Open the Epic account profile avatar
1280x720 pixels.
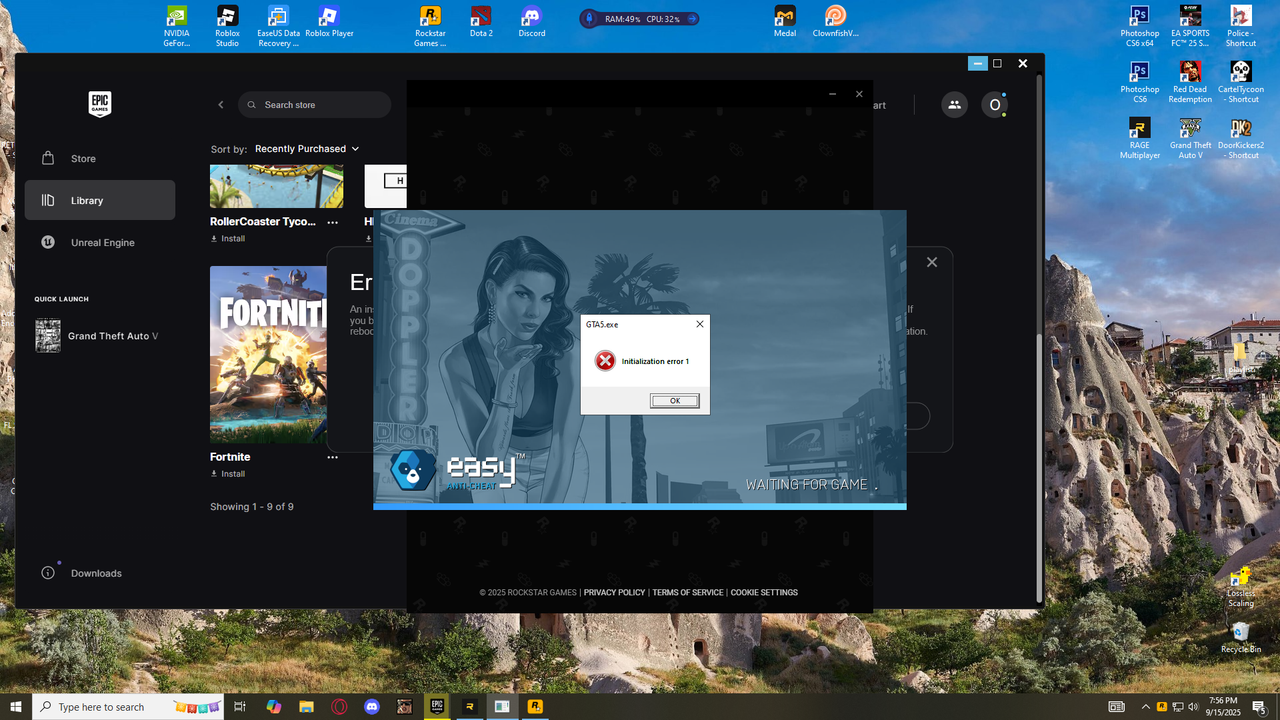[994, 105]
